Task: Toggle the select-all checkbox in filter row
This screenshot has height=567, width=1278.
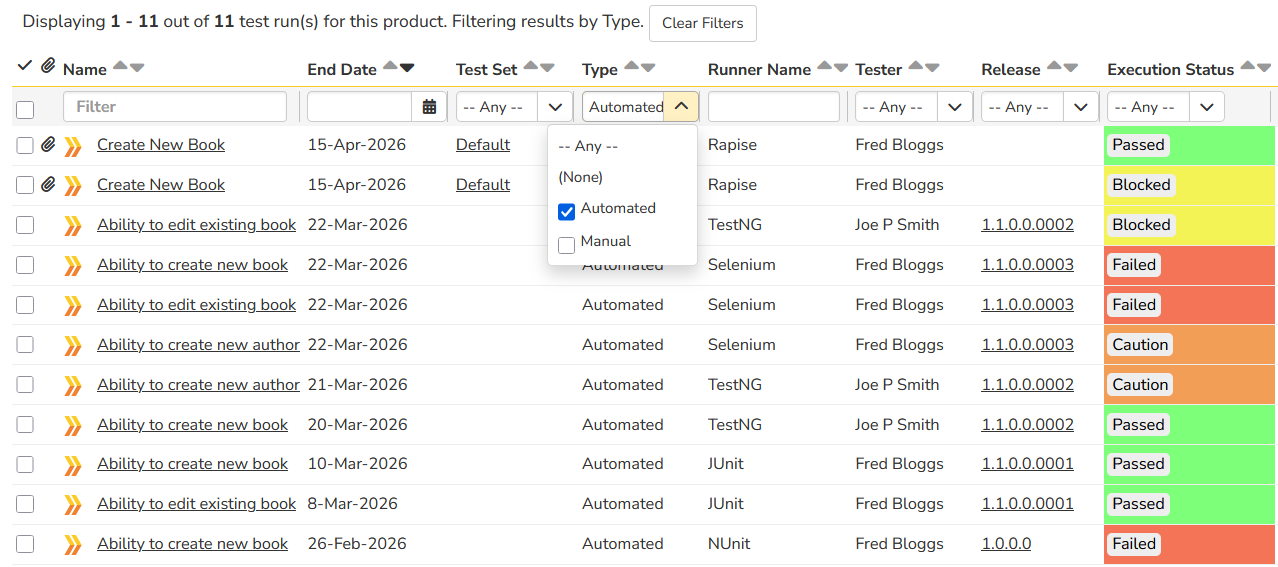Action: pyautogui.click(x=25, y=110)
